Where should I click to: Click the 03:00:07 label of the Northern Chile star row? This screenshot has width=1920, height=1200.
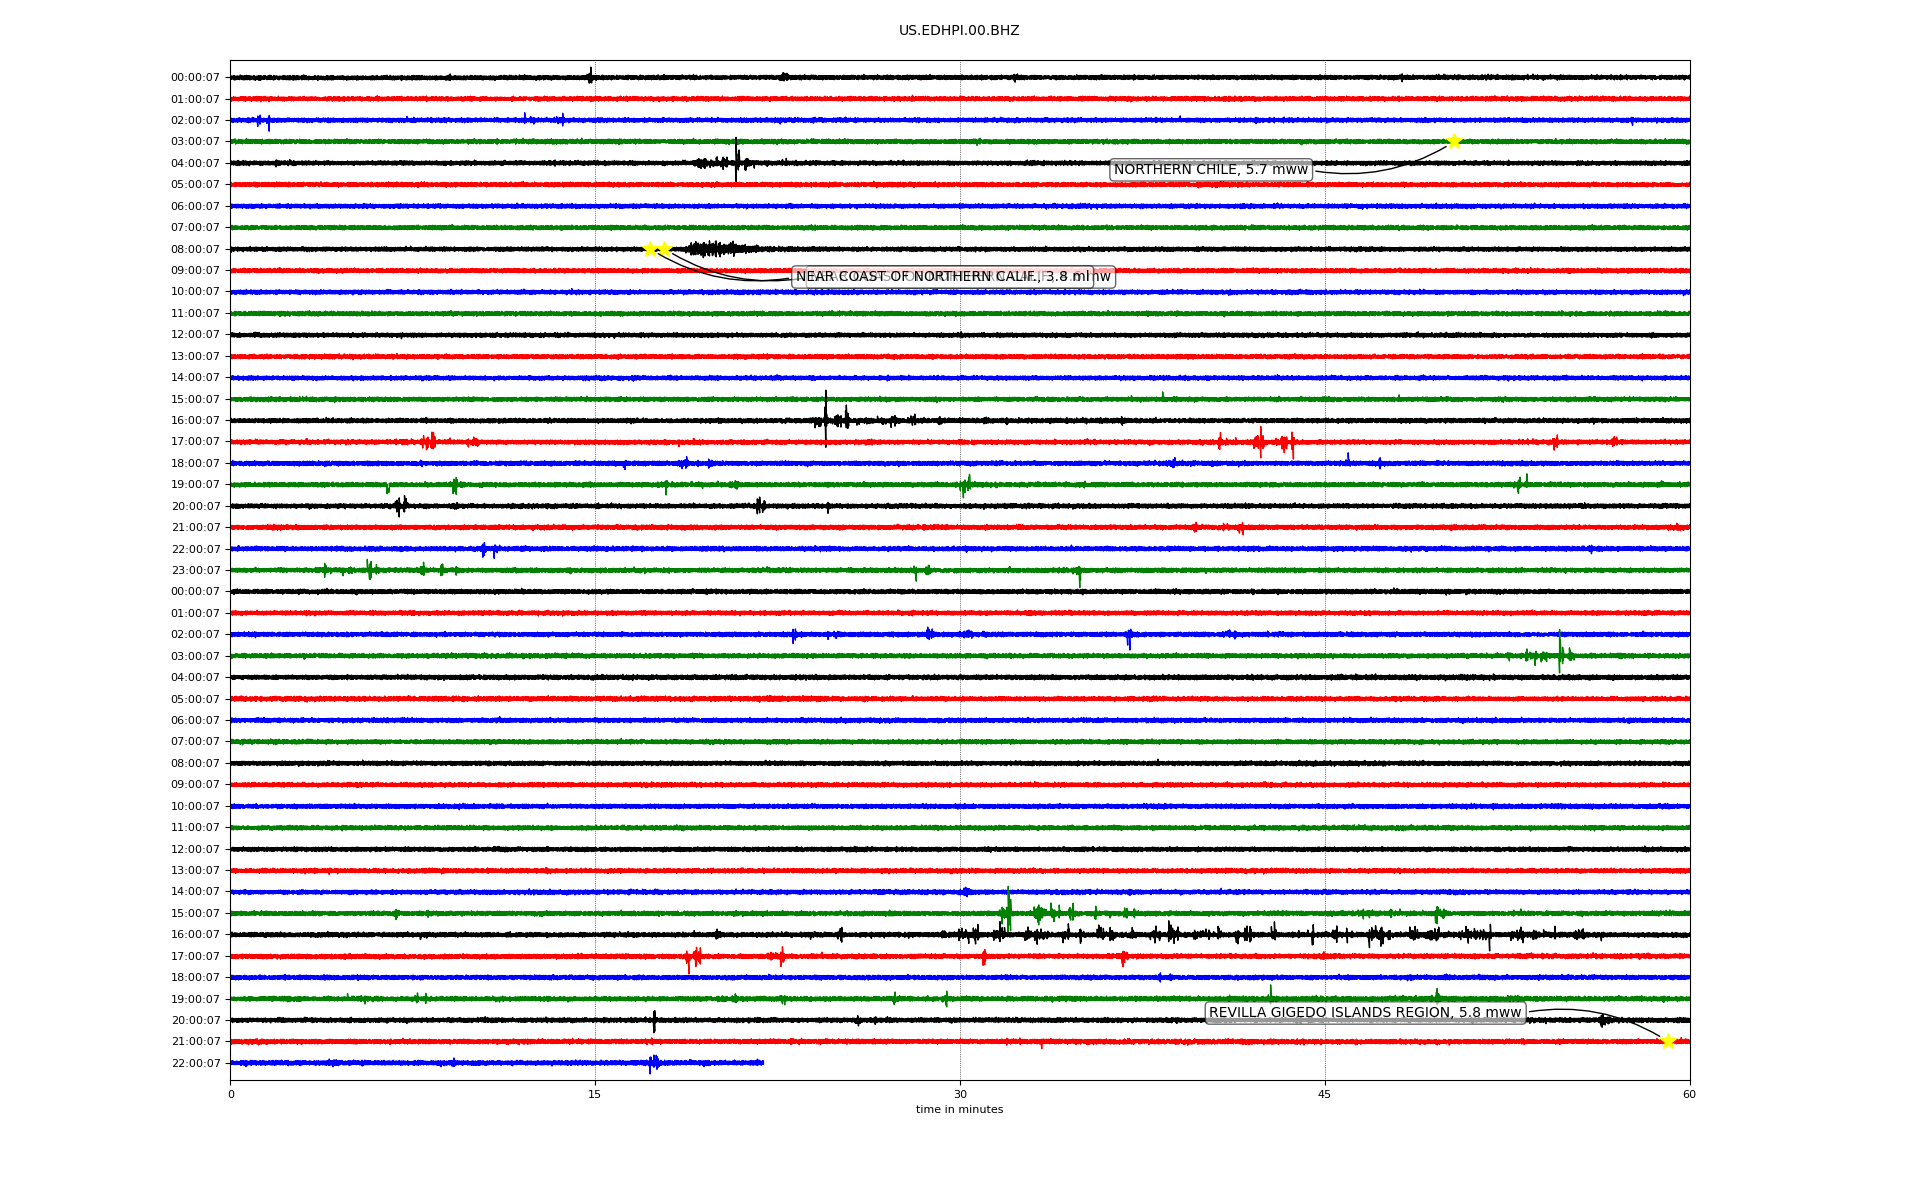pyautogui.click(x=195, y=142)
